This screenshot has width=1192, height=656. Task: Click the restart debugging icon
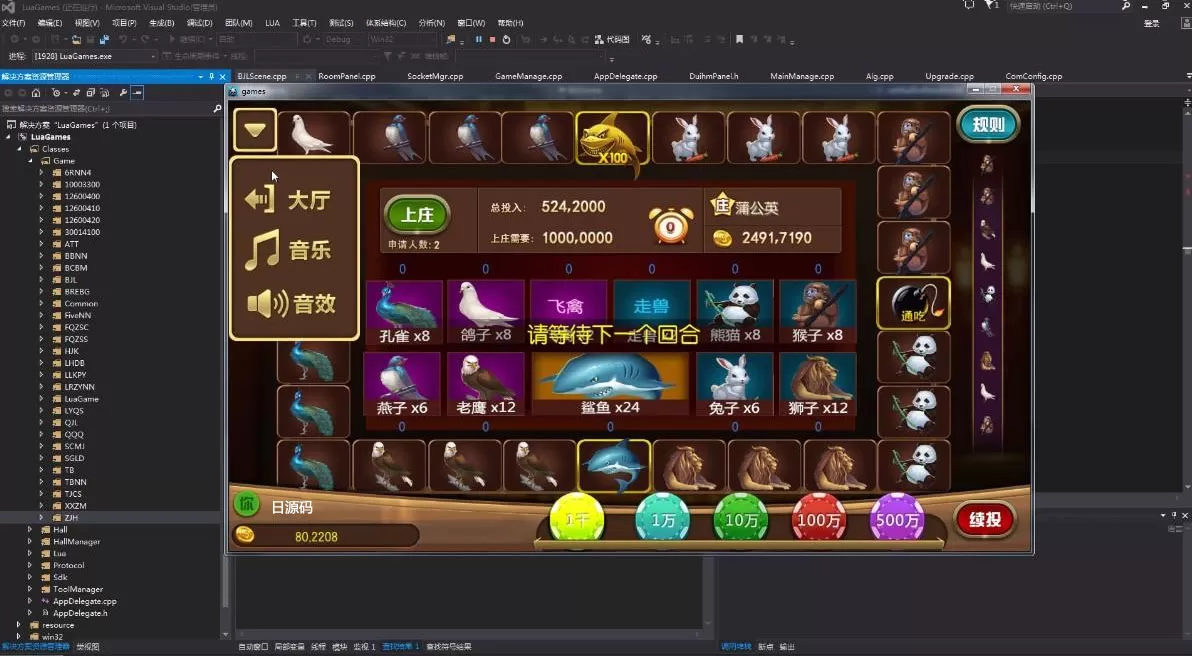click(506, 40)
